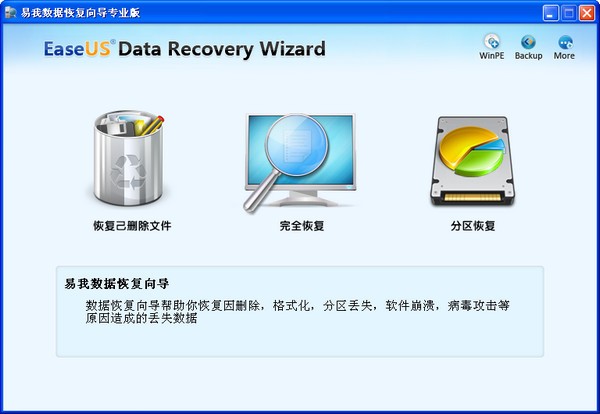Select the hard disk pie chart partition icon
The image size is (600, 414).
(x=473, y=161)
